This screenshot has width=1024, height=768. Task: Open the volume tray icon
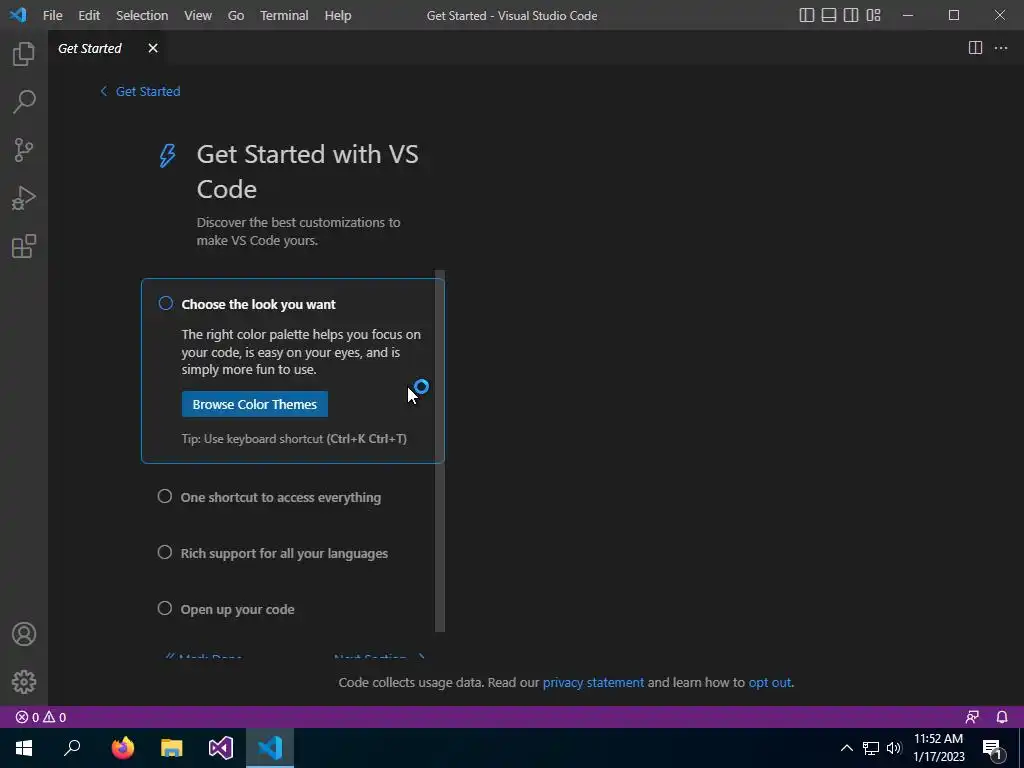[x=894, y=748]
